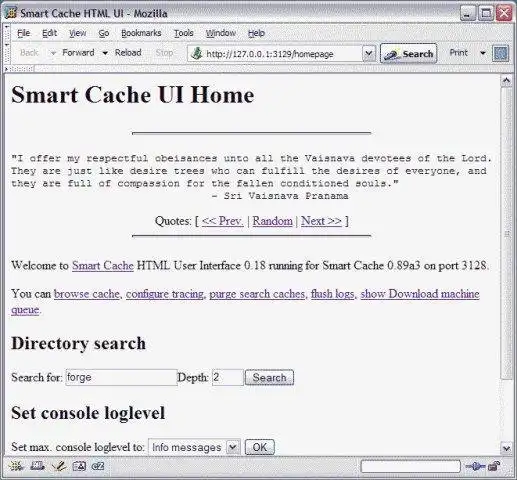Image resolution: width=517 pixels, height=480 pixels.
Task: Click the Print toolbar button
Action: click(459, 53)
